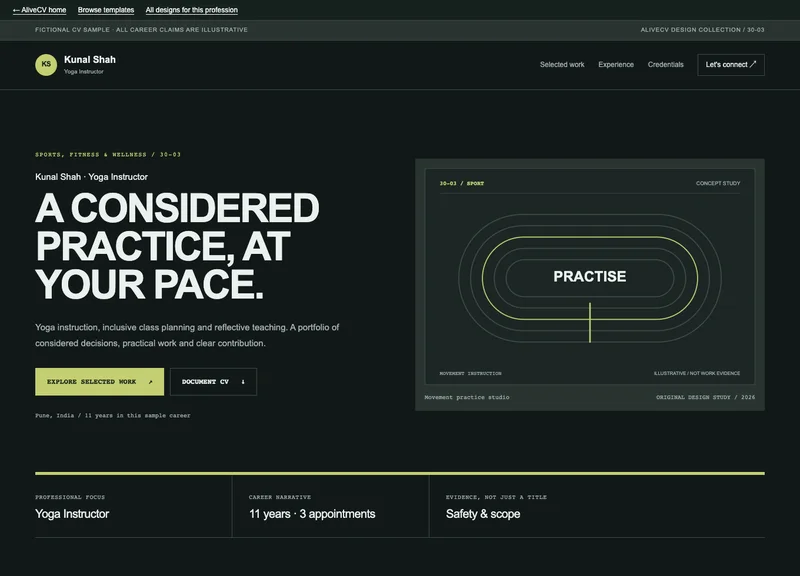Click the 'Professional Focus' heading

(x=70, y=497)
